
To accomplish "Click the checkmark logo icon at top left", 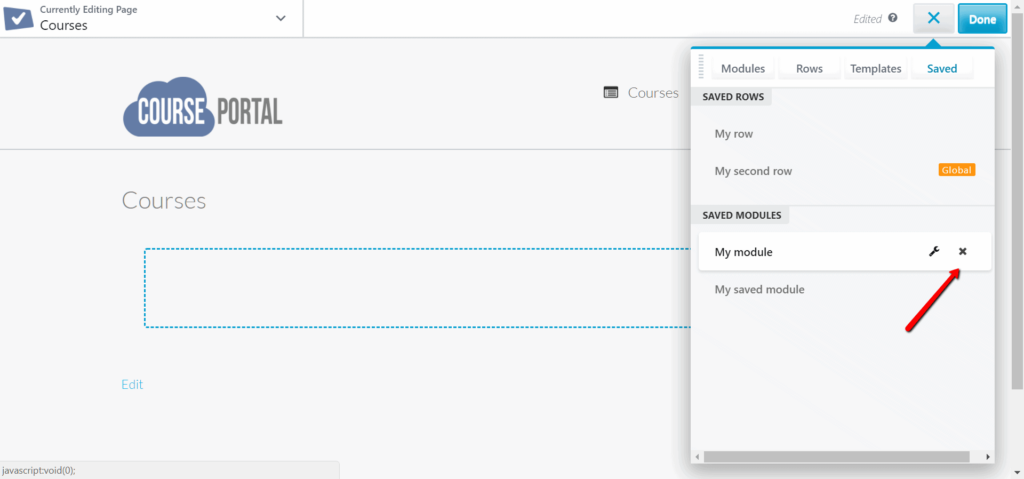I will 20,18.
